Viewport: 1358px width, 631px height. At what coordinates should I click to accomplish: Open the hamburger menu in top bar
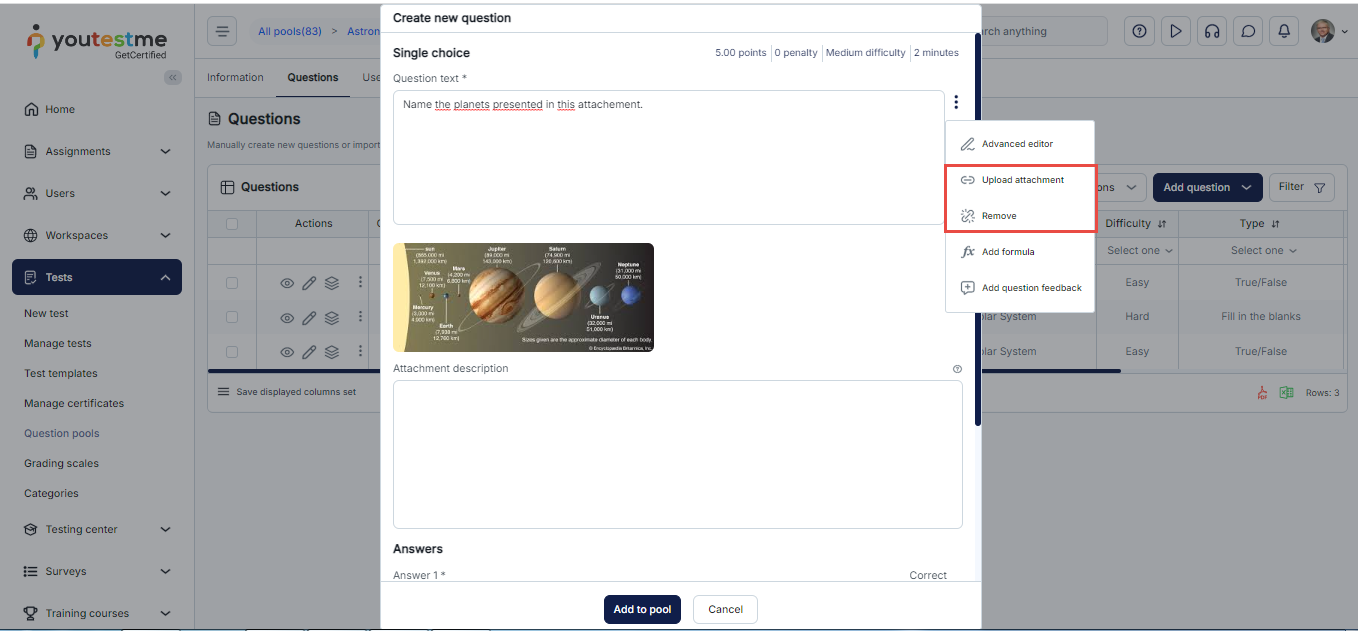coord(222,31)
